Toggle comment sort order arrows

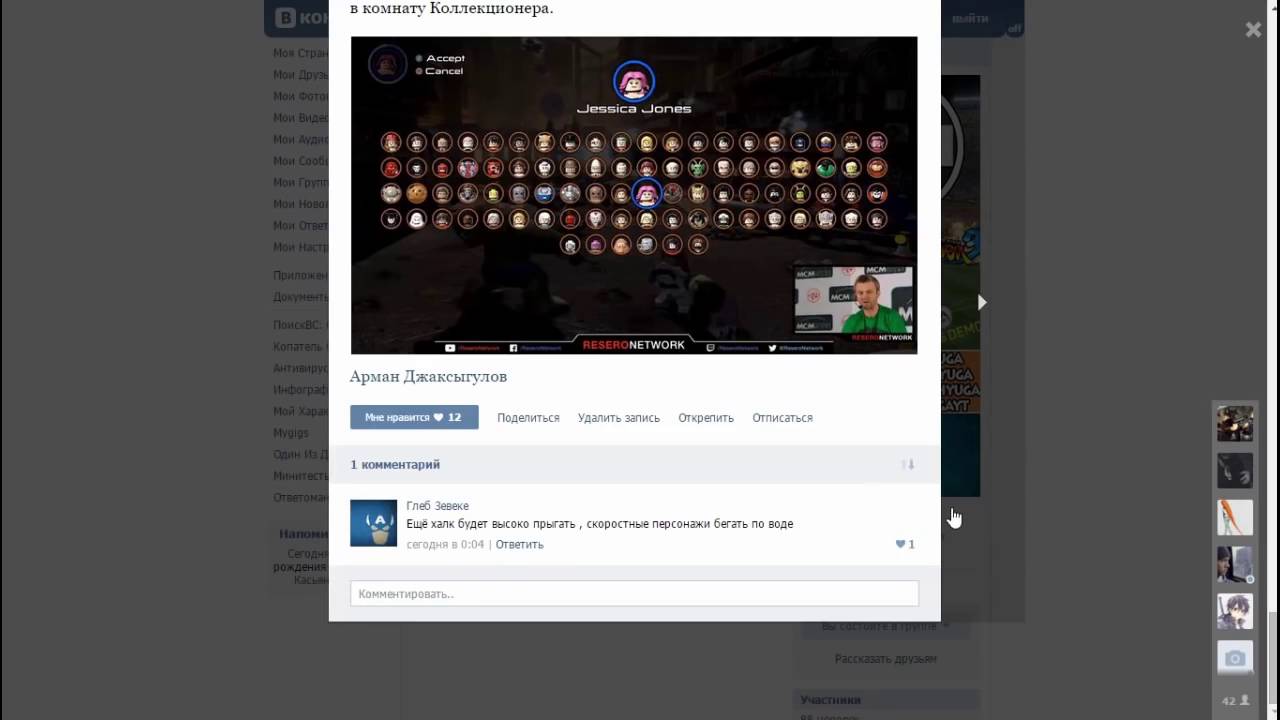click(908, 465)
